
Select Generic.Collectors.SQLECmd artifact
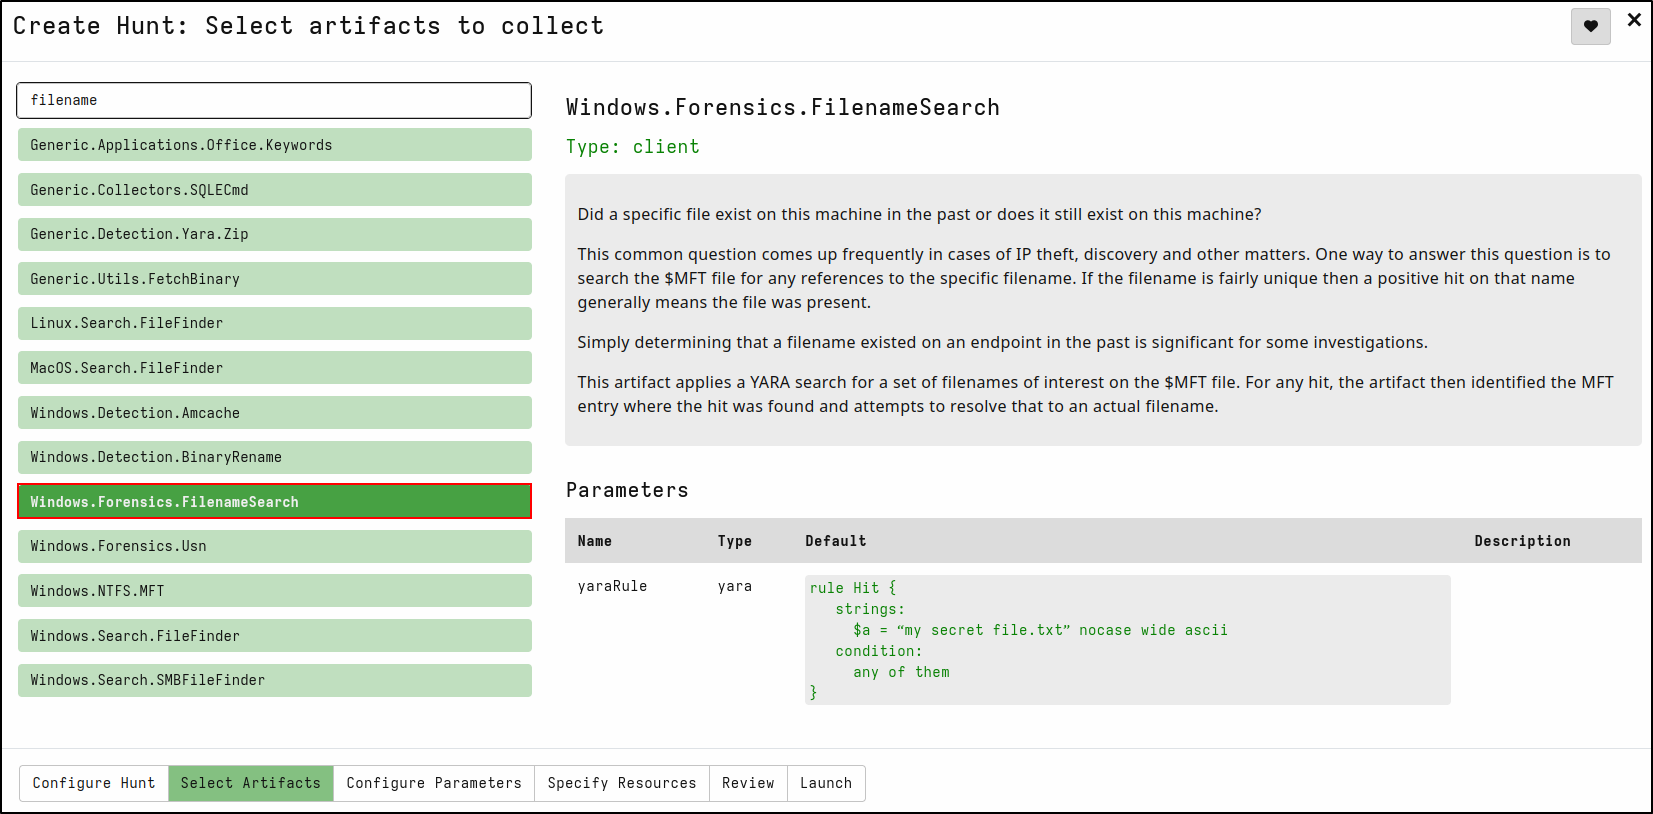tap(274, 190)
